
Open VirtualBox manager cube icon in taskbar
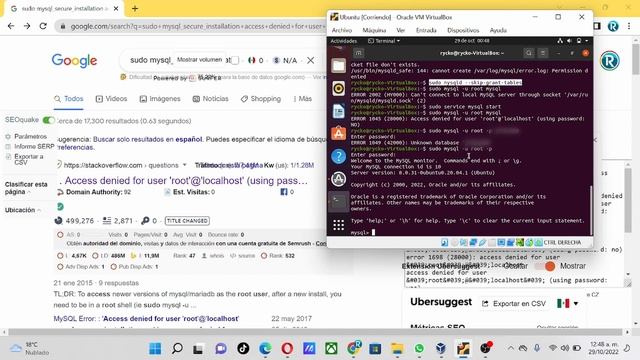tap(441, 349)
